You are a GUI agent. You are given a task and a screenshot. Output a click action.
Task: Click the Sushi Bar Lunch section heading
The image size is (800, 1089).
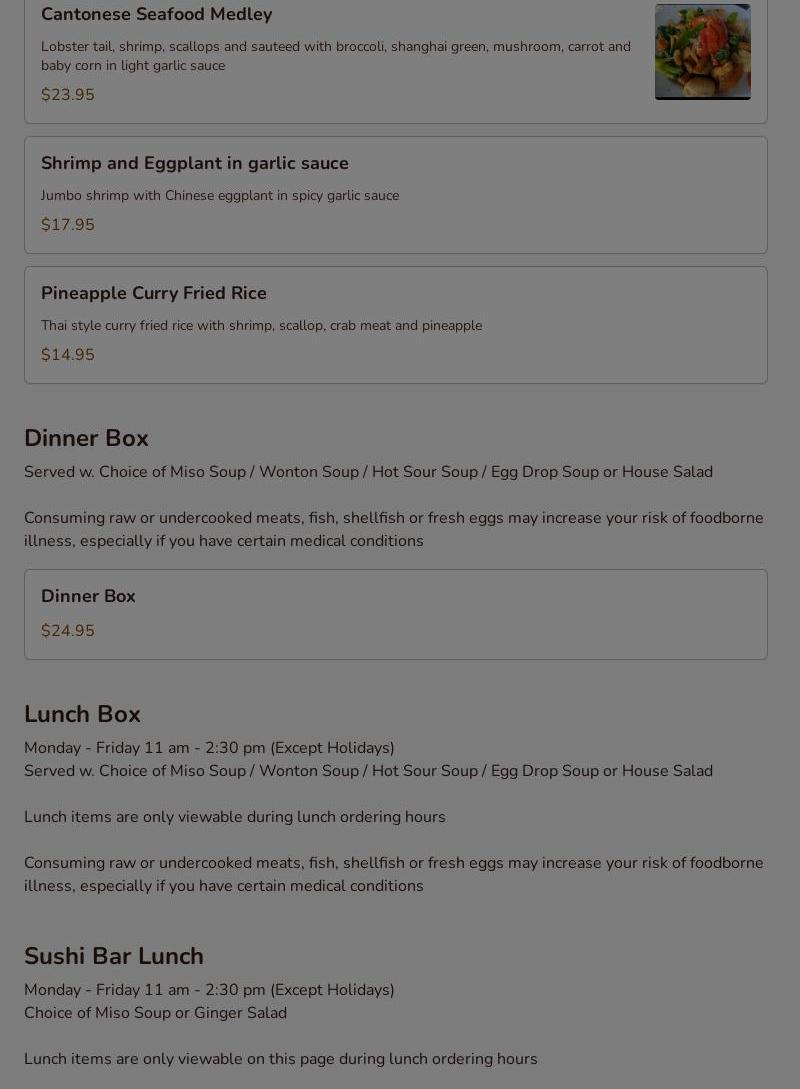tap(113, 956)
